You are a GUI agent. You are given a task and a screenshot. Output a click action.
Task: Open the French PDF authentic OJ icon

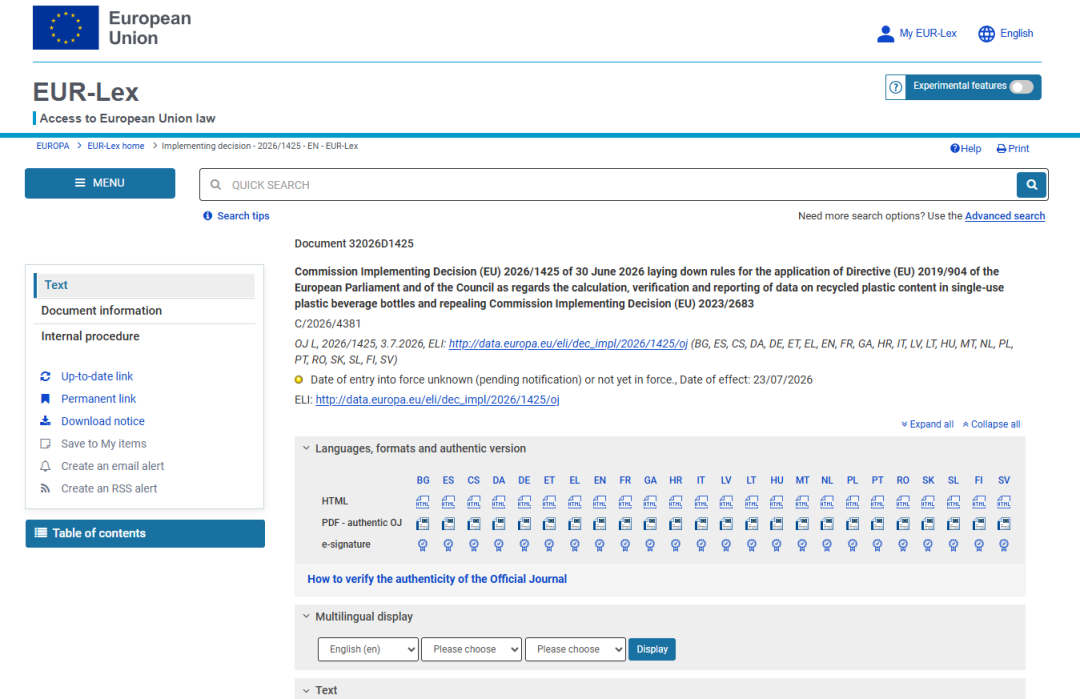pyautogui.click(x=625, y=524)
